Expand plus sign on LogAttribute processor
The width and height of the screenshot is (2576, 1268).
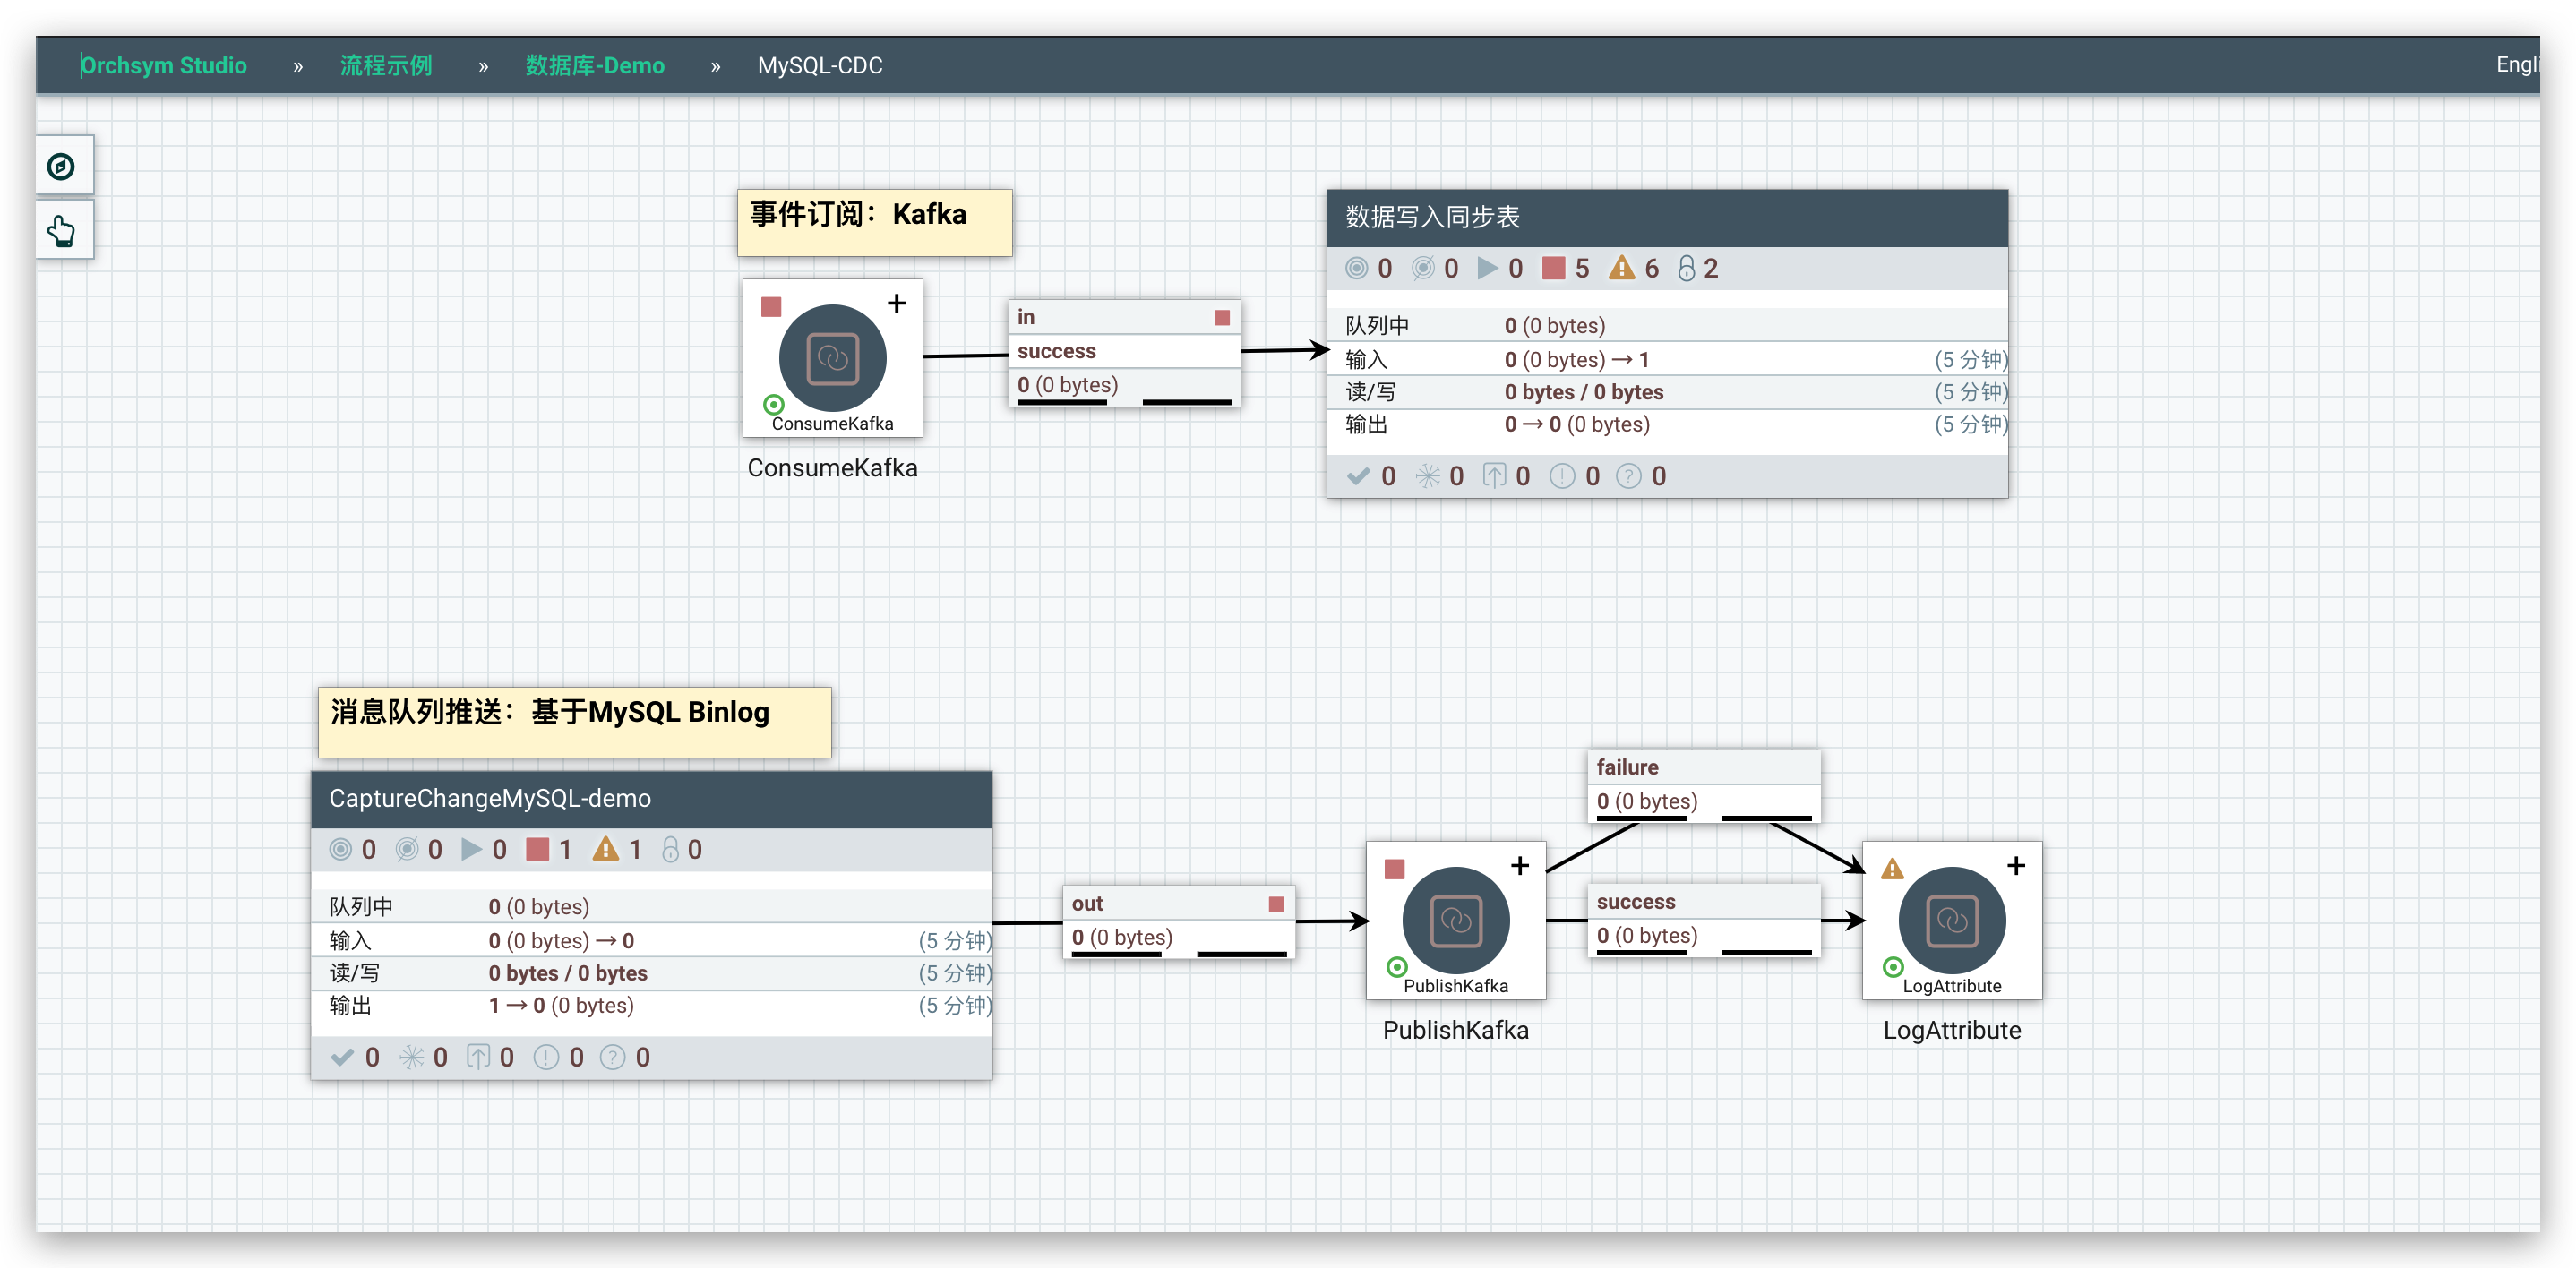click(x=2015, y=865)
